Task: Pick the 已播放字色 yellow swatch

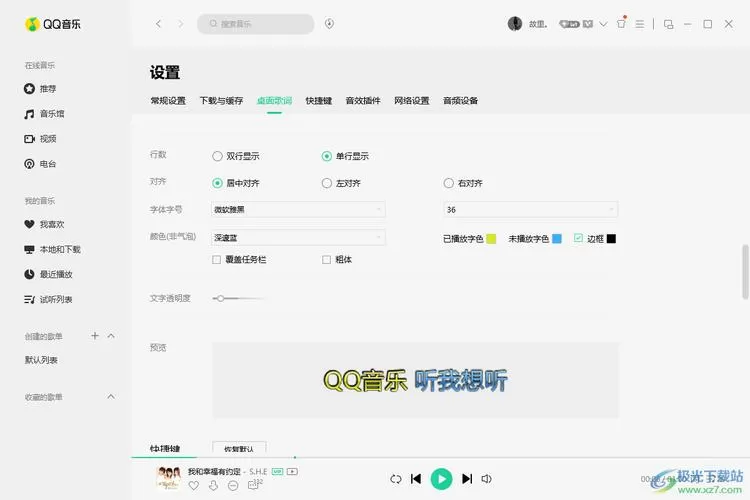Action: tap(491, 238)
